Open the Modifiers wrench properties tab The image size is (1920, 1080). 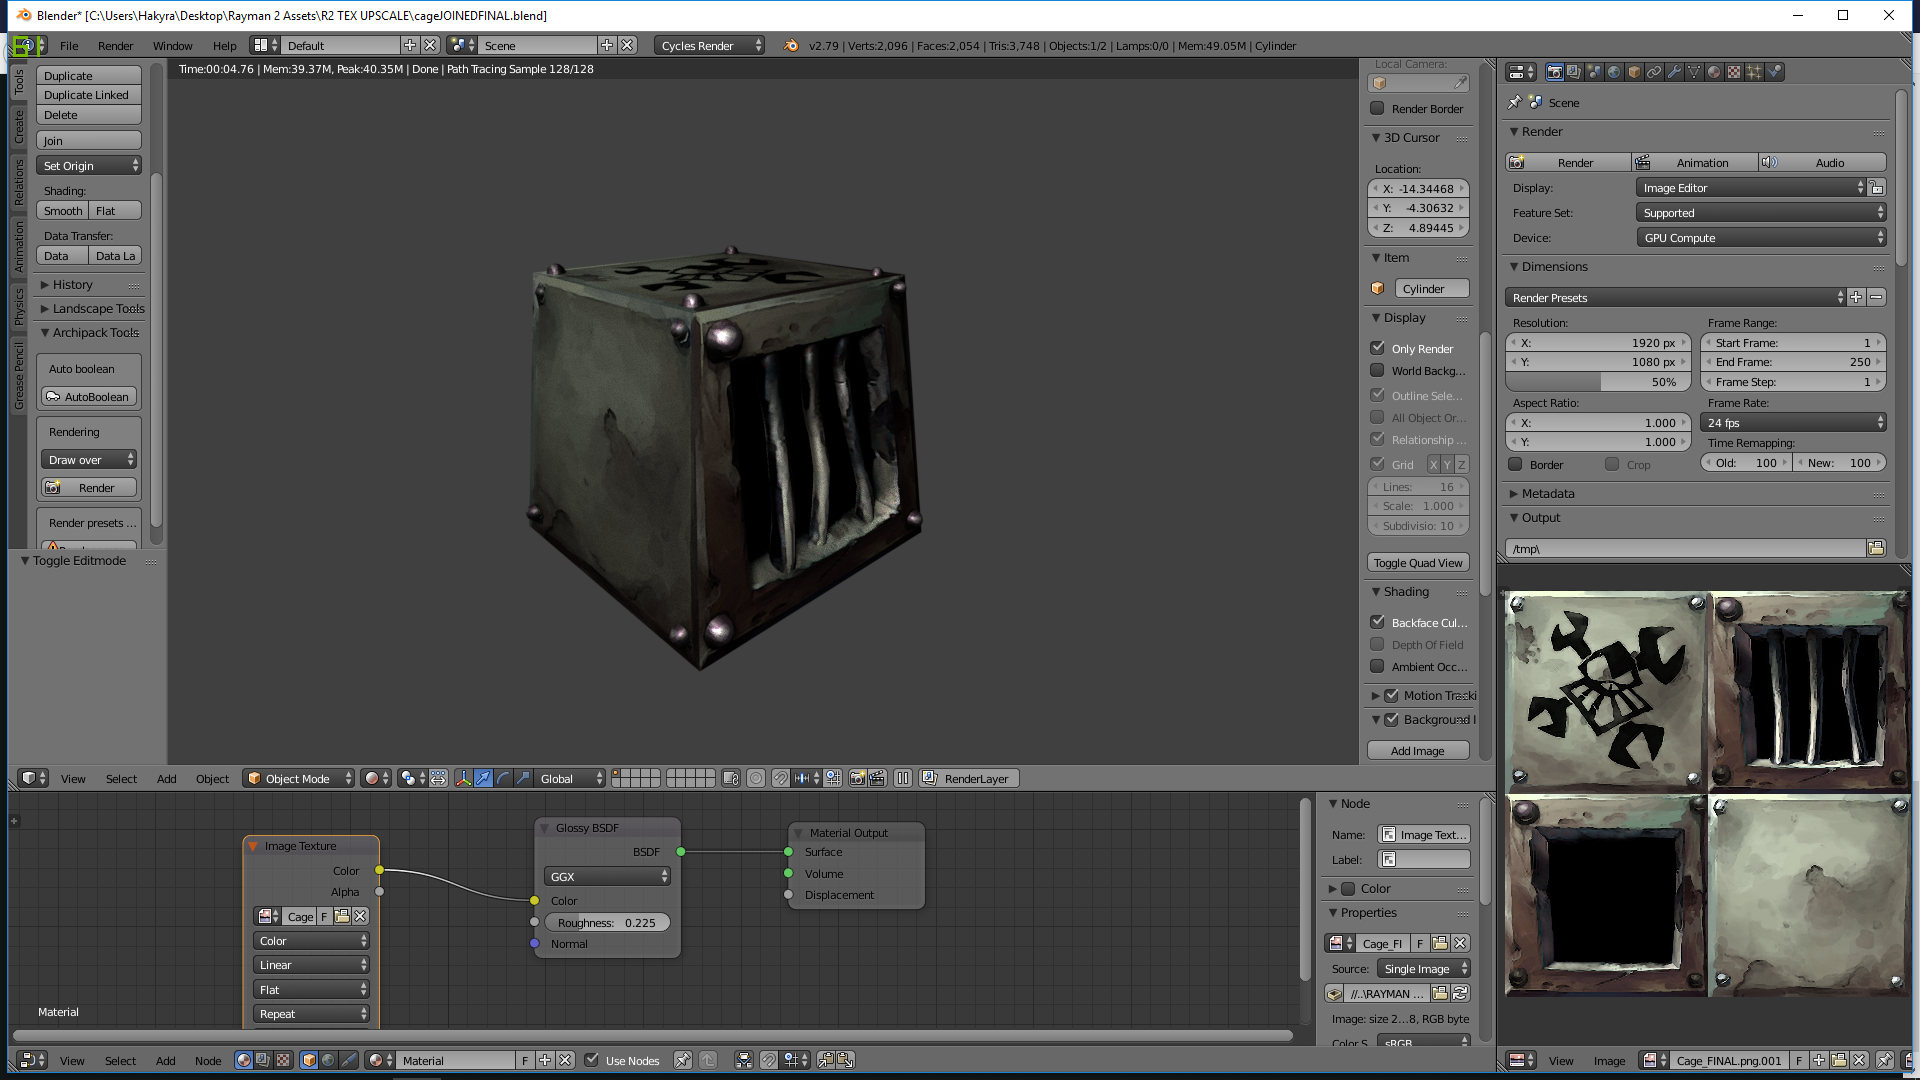pos(1674,72)
